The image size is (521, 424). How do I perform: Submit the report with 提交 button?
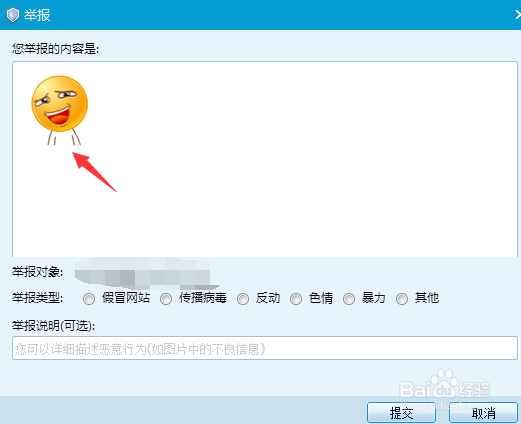pos(401,413)
